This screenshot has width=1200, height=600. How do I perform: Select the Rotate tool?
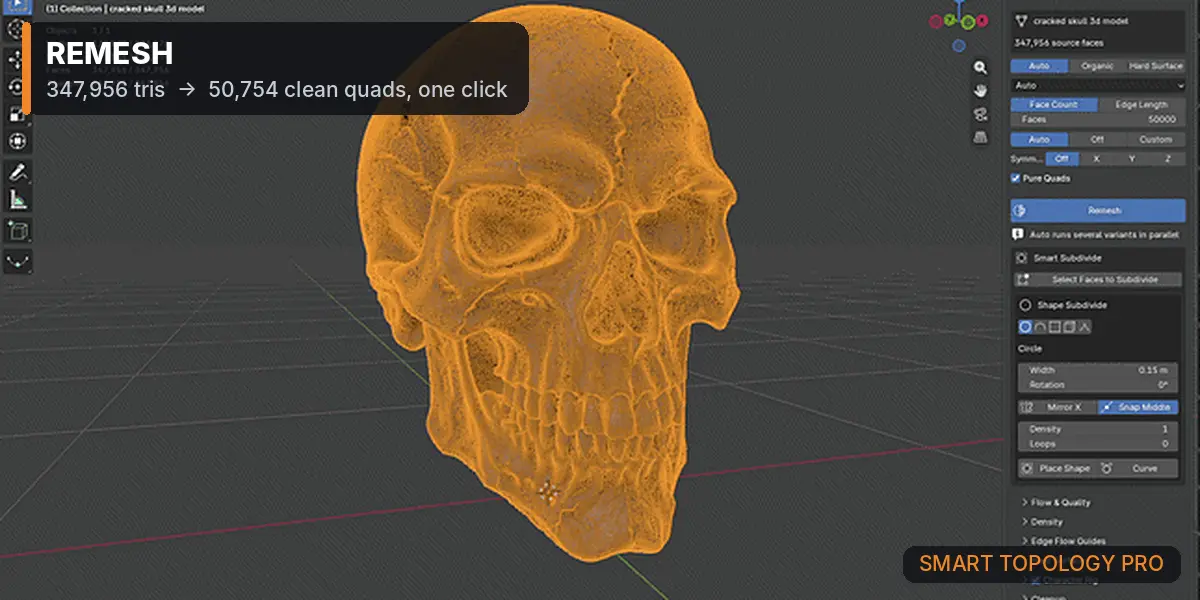[x=18, y=86]
